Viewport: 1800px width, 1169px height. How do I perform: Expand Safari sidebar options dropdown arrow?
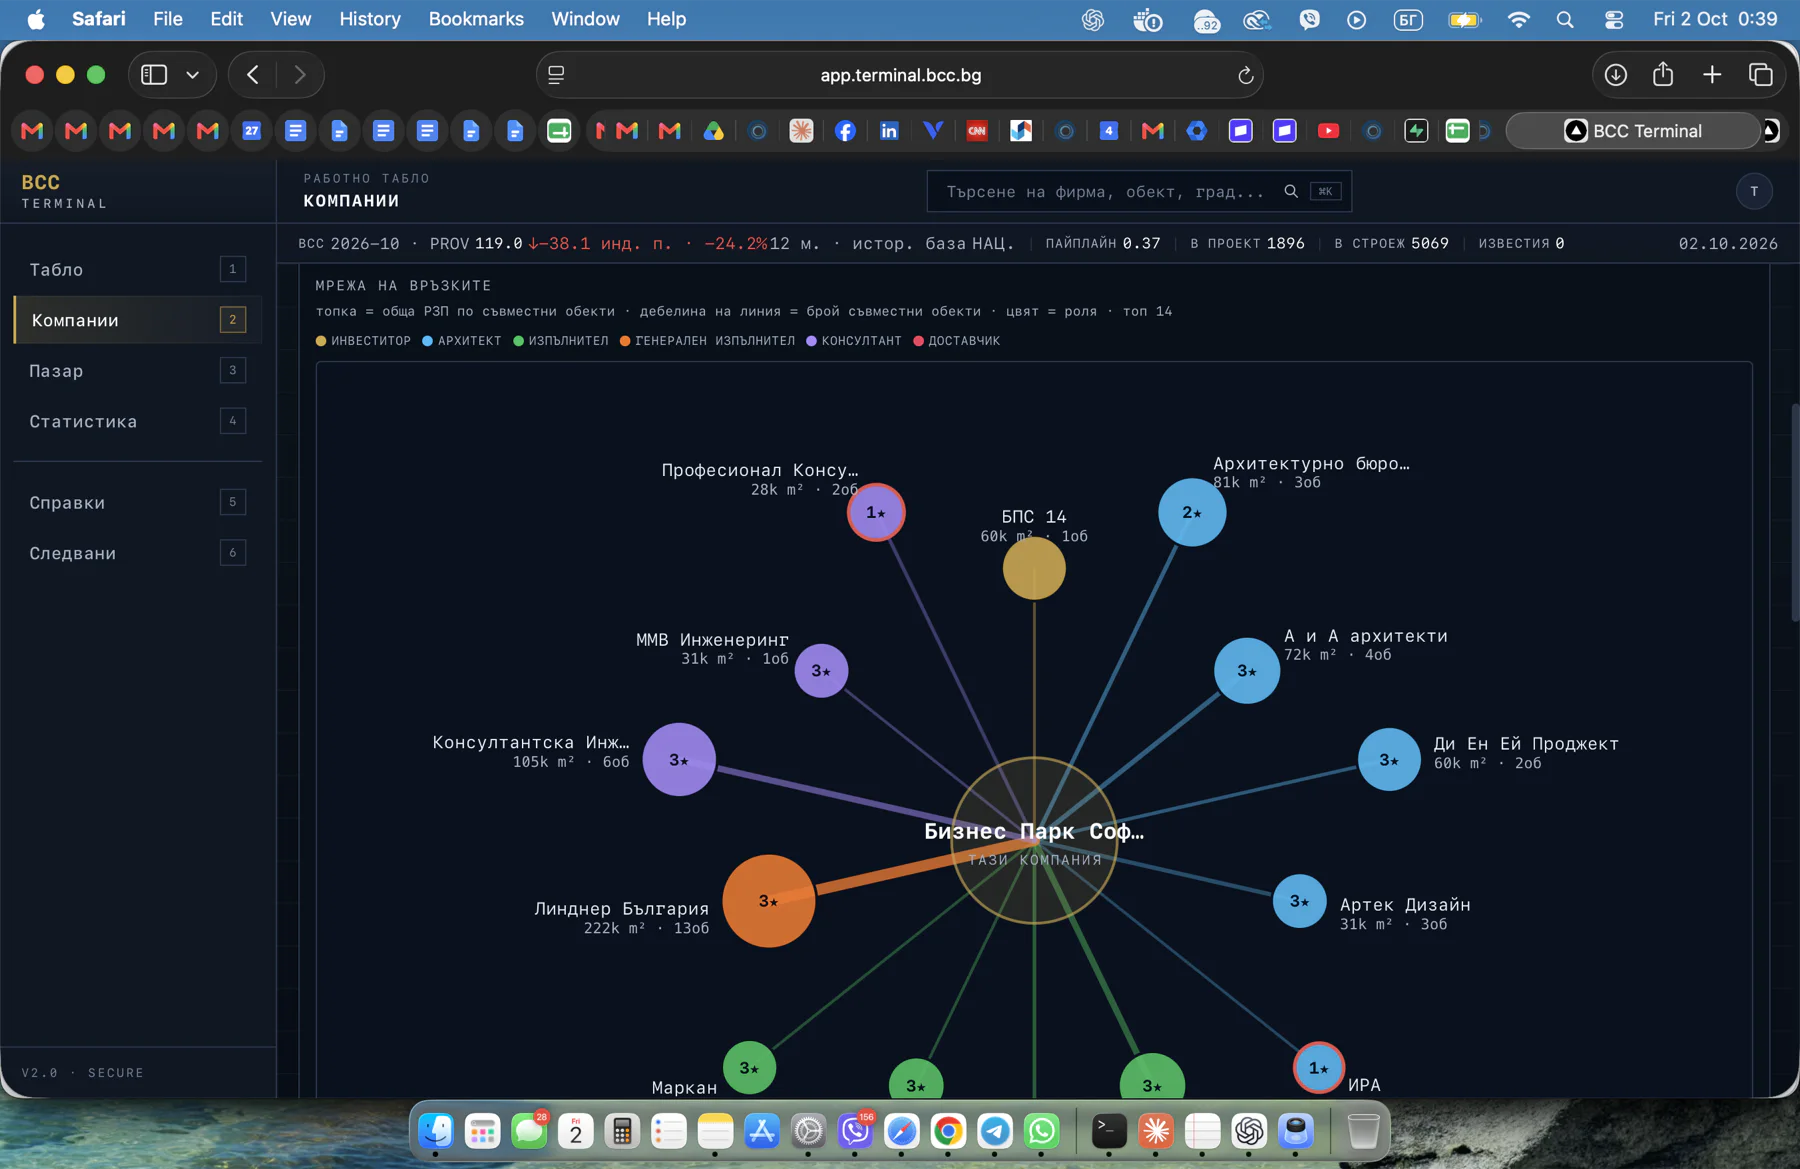click(x=193, y=75)
